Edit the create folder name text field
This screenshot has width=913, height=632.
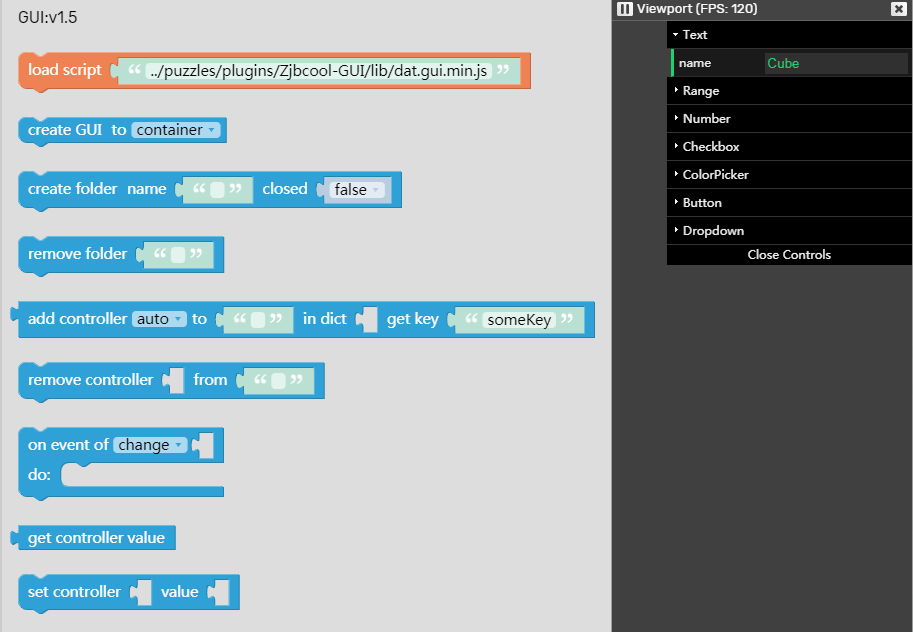217,190
